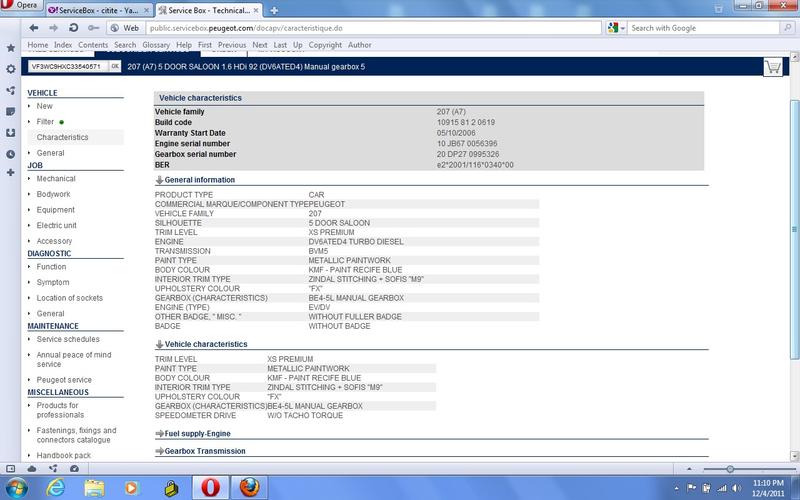
Task: Collapse the General information section
Action: 159,180
